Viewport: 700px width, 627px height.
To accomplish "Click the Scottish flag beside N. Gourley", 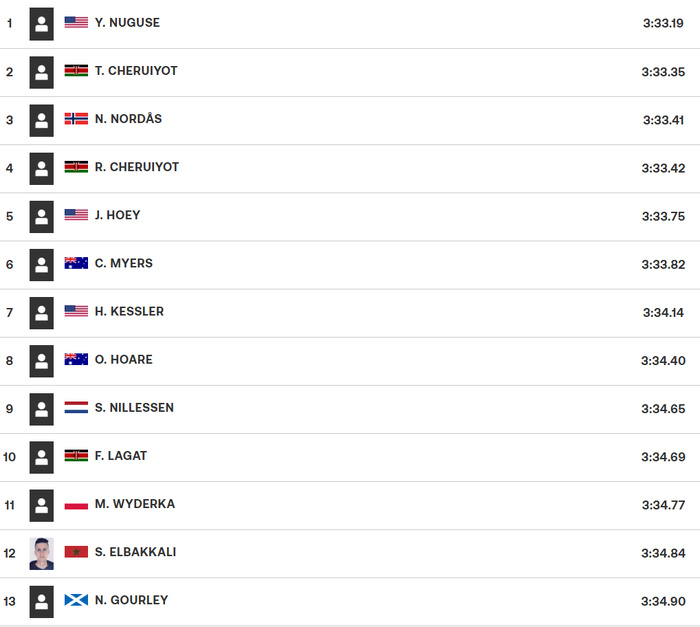I will coord(76,600).
